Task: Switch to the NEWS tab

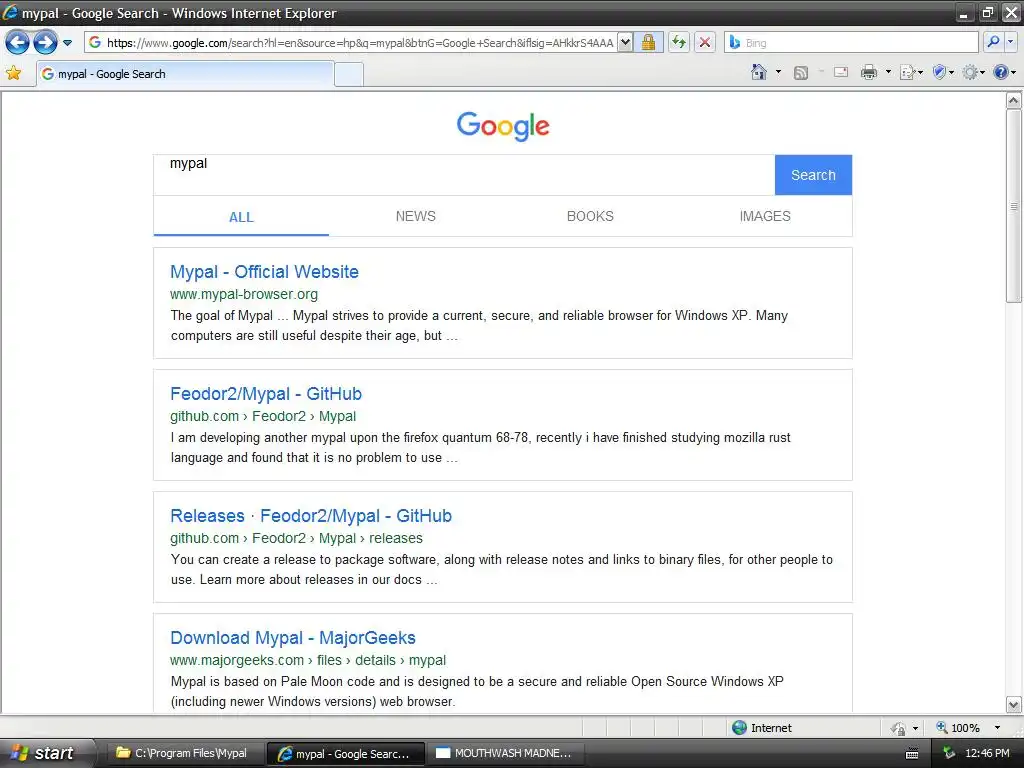Action: tap(415, 216)
